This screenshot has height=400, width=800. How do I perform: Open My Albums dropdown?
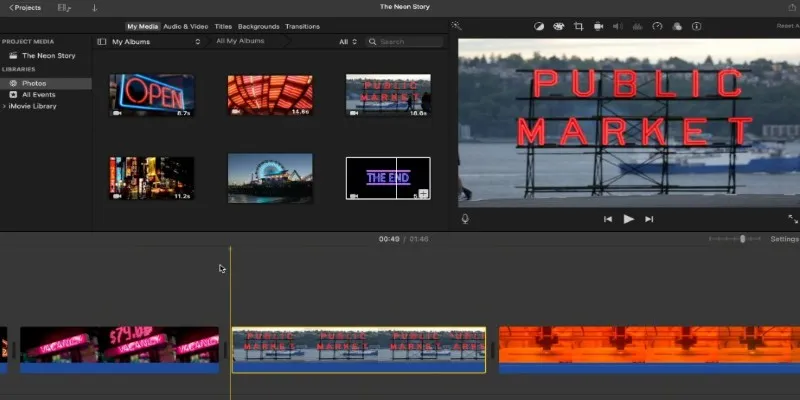[156, 42]
